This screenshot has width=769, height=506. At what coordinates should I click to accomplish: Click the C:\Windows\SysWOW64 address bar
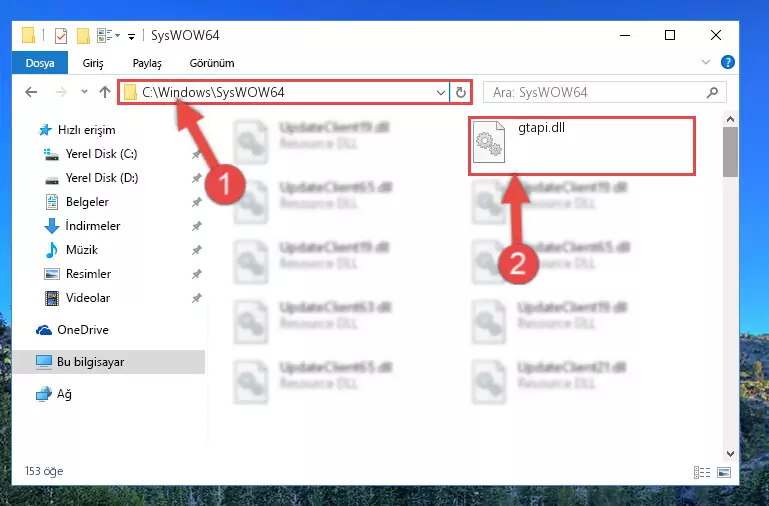tap(283, 92)
